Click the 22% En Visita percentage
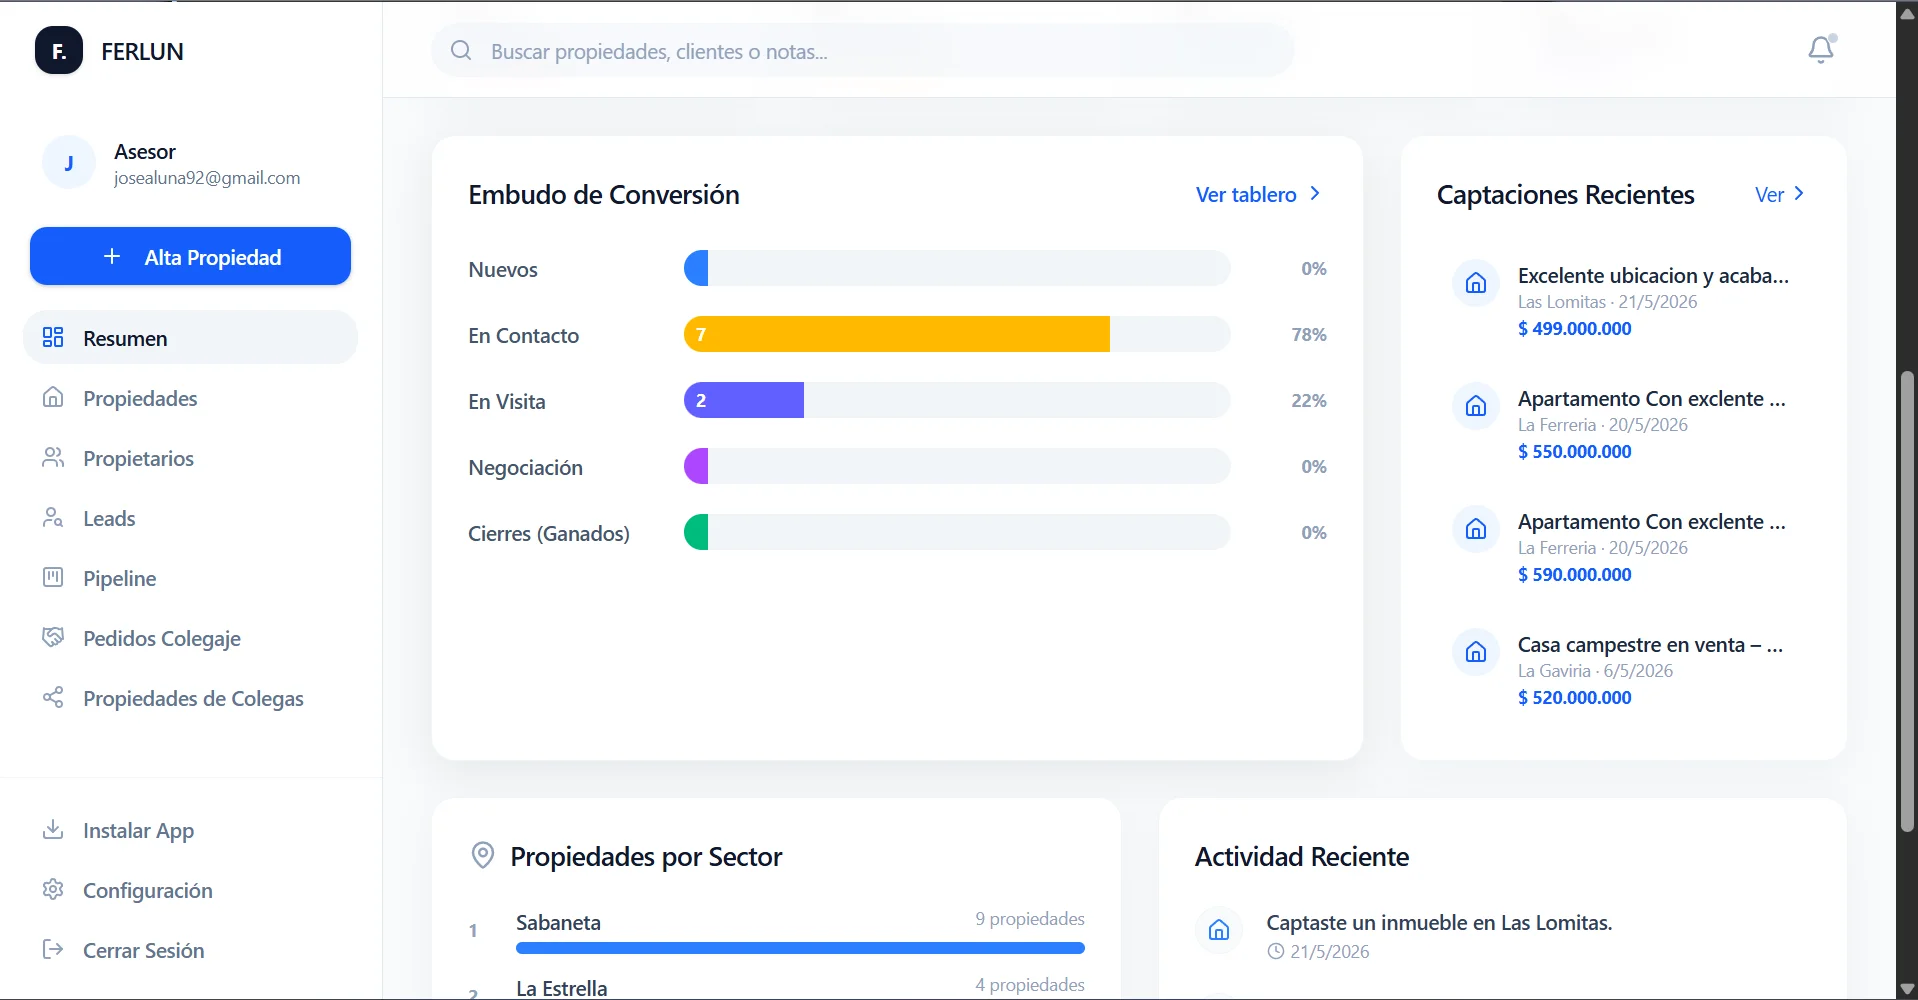Image resolution: width=1918 pixels, height=1000 pixels. [1308, 400]
